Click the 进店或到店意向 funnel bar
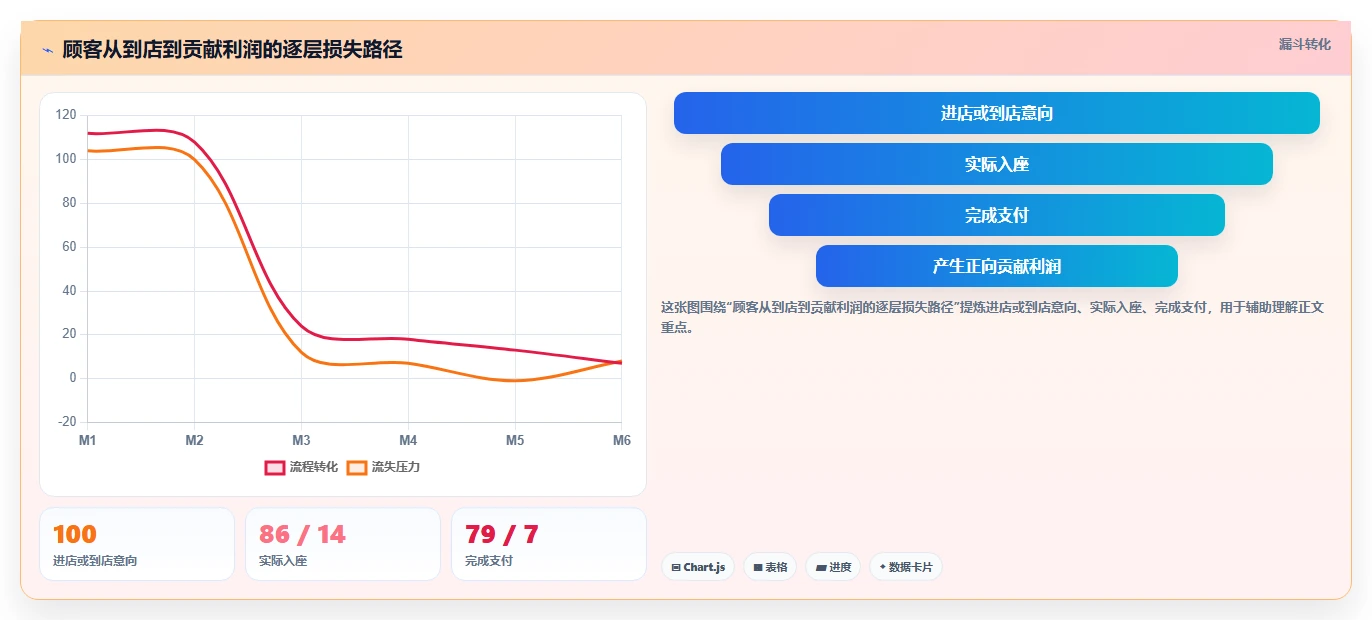The height and width of the screenshot is (620, 1372). click(x=997, y=113)
